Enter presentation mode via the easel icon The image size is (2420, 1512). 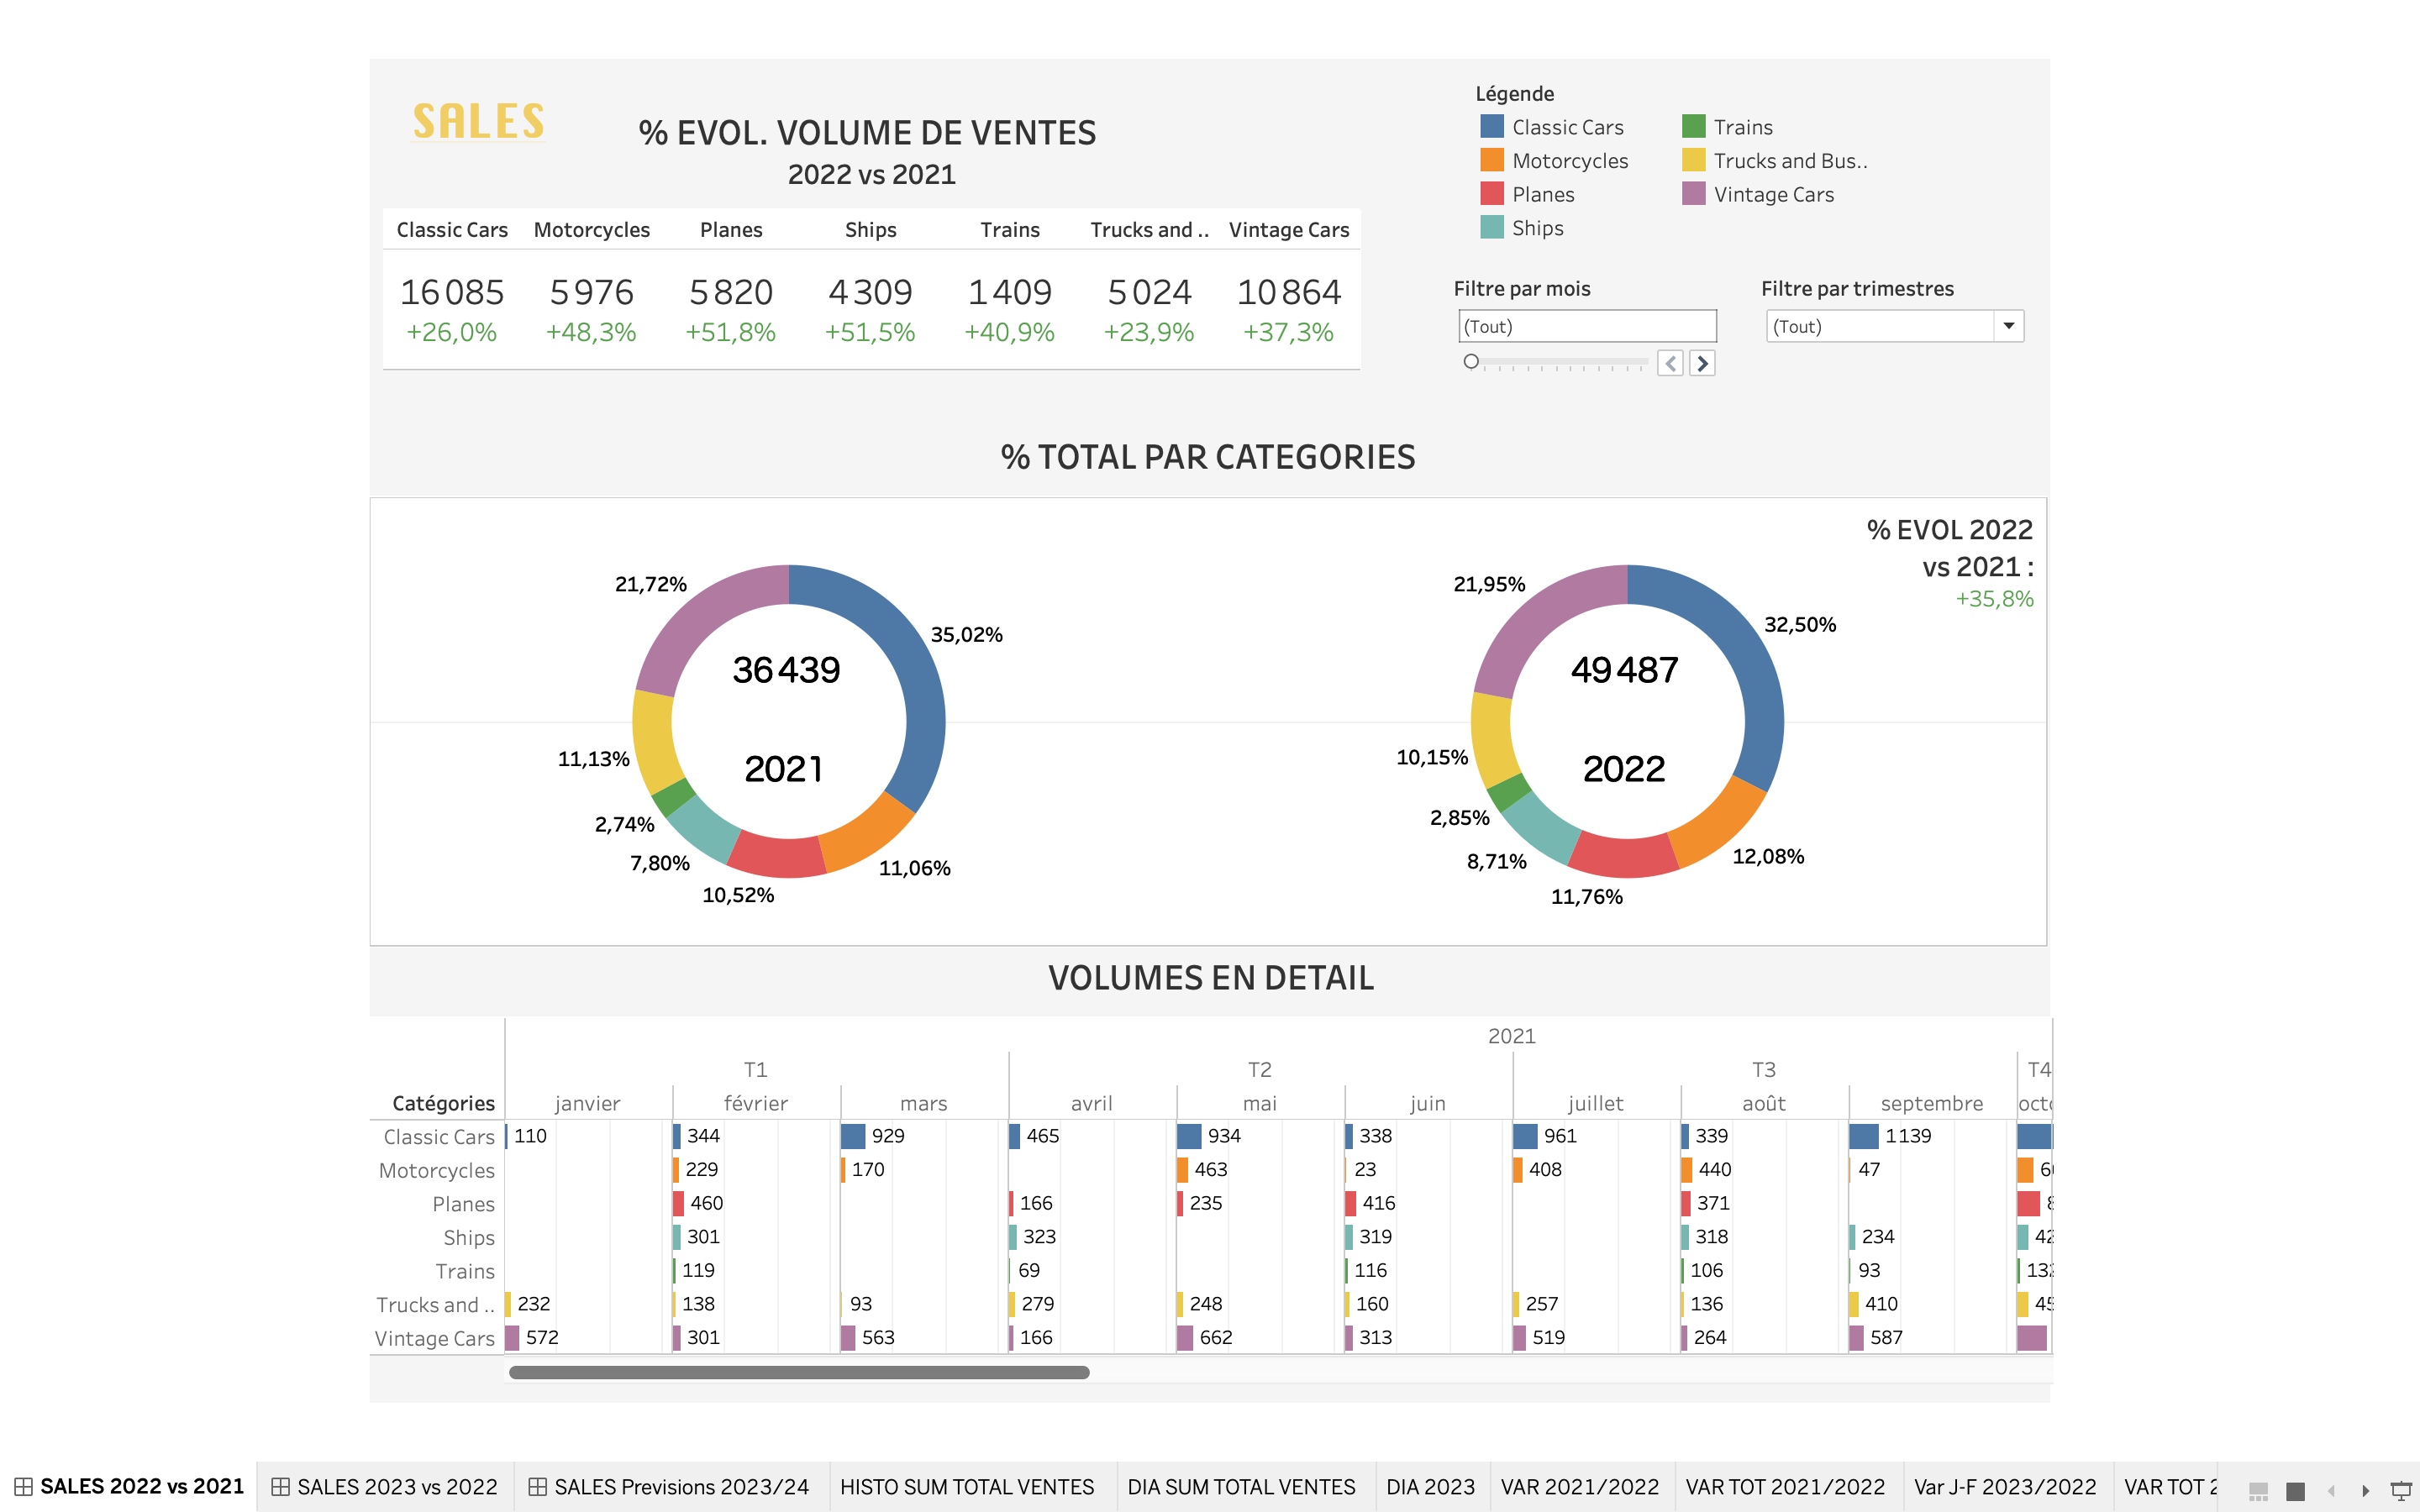[x=2400, y=1490]
